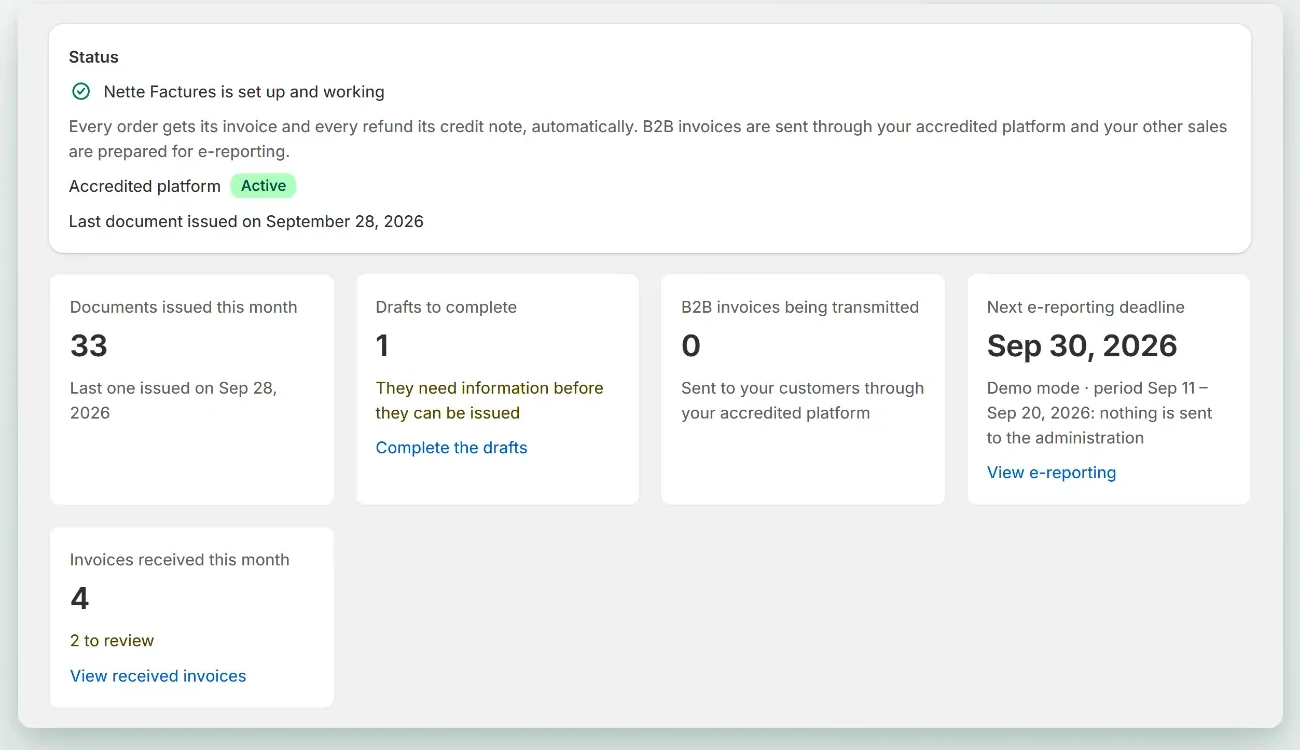Click "Last document issued on September 28, 2026"

point(246,221)
